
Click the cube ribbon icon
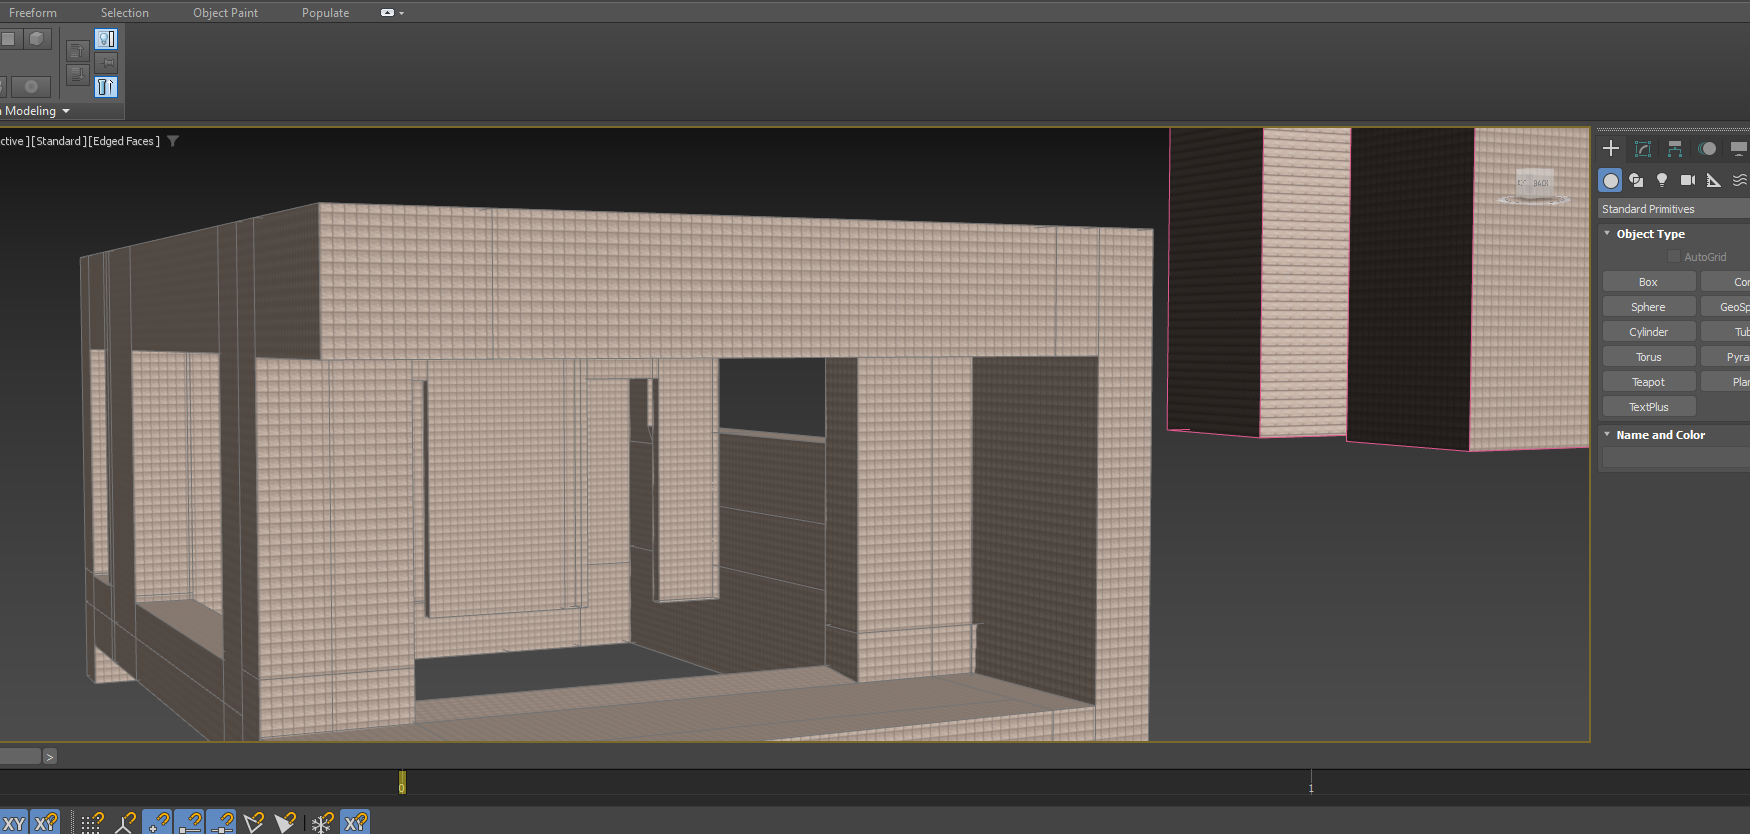pos(37,39)
